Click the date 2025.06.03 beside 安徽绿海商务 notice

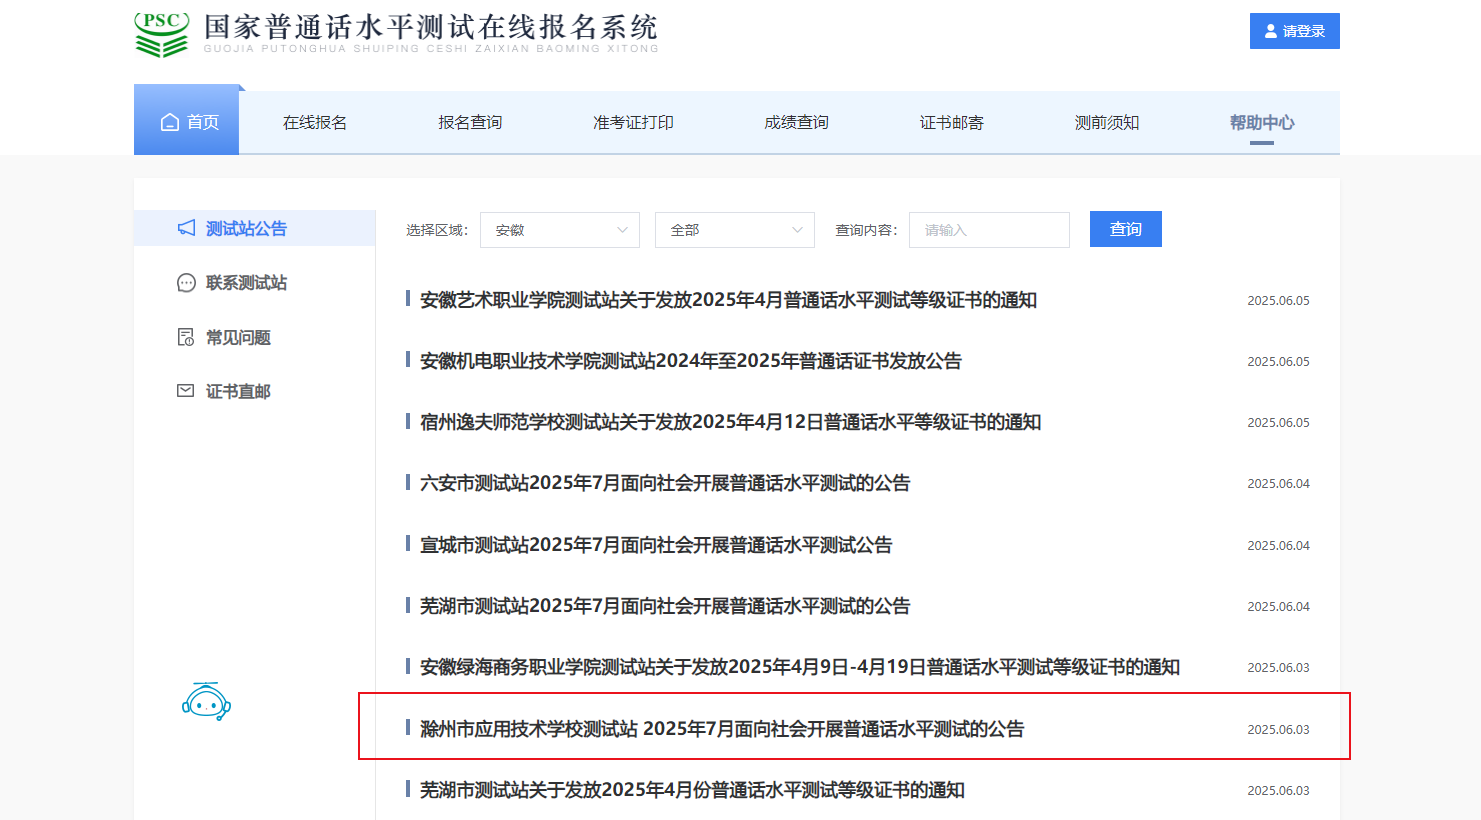[1278, 667]
